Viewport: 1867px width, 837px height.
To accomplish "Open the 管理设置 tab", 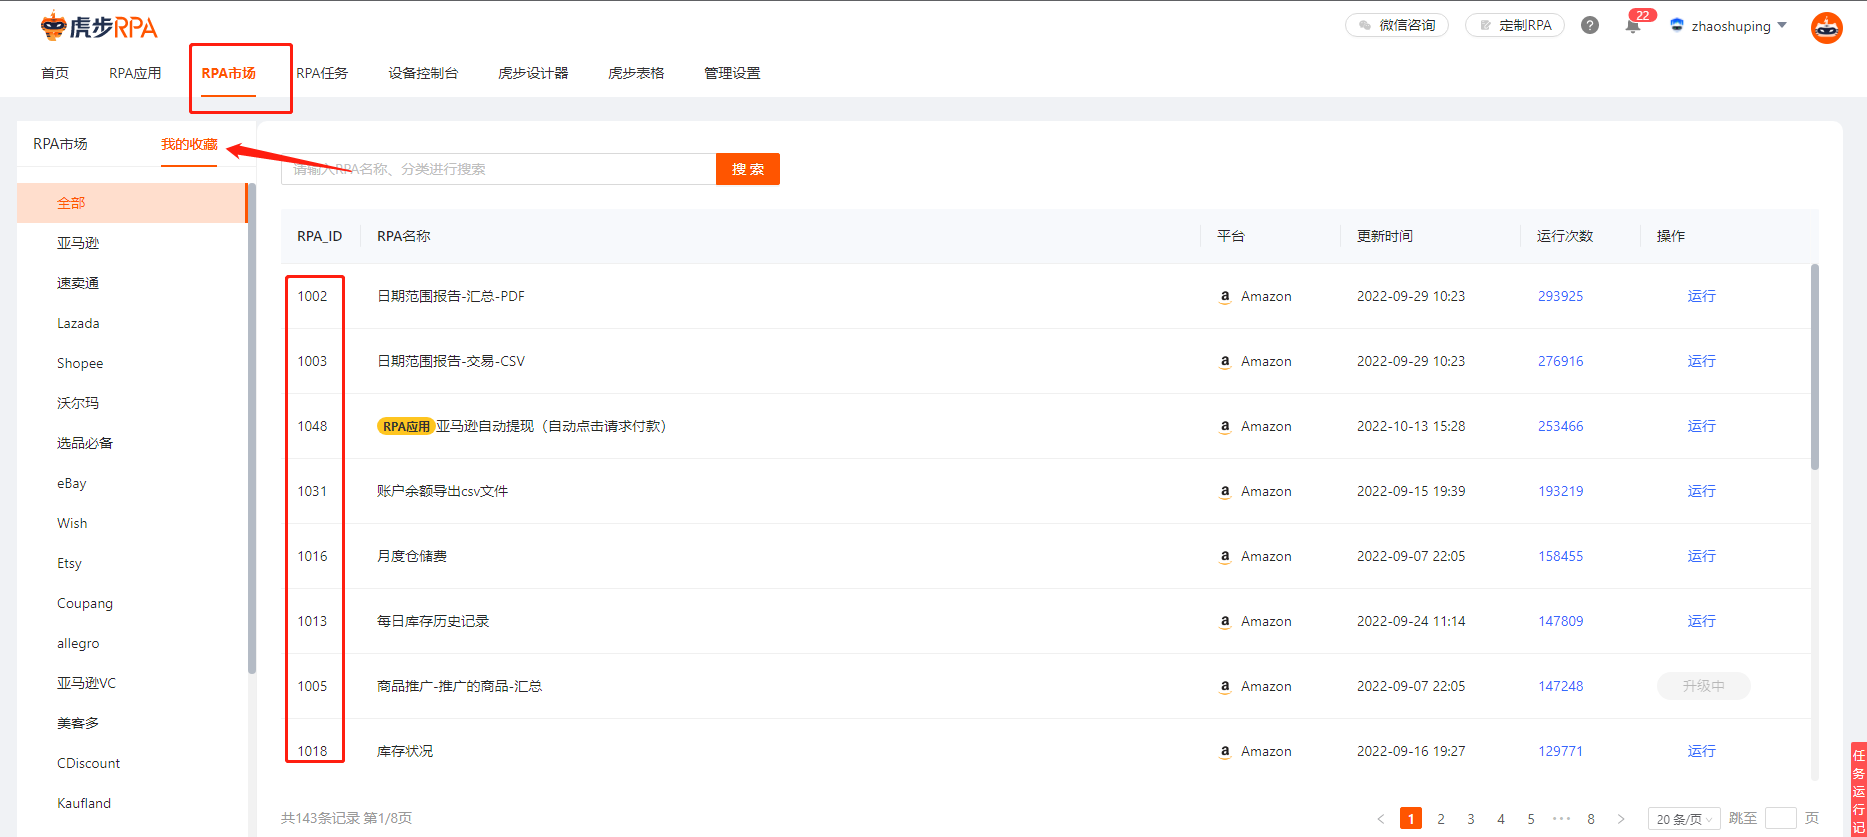I will [732, 73].
